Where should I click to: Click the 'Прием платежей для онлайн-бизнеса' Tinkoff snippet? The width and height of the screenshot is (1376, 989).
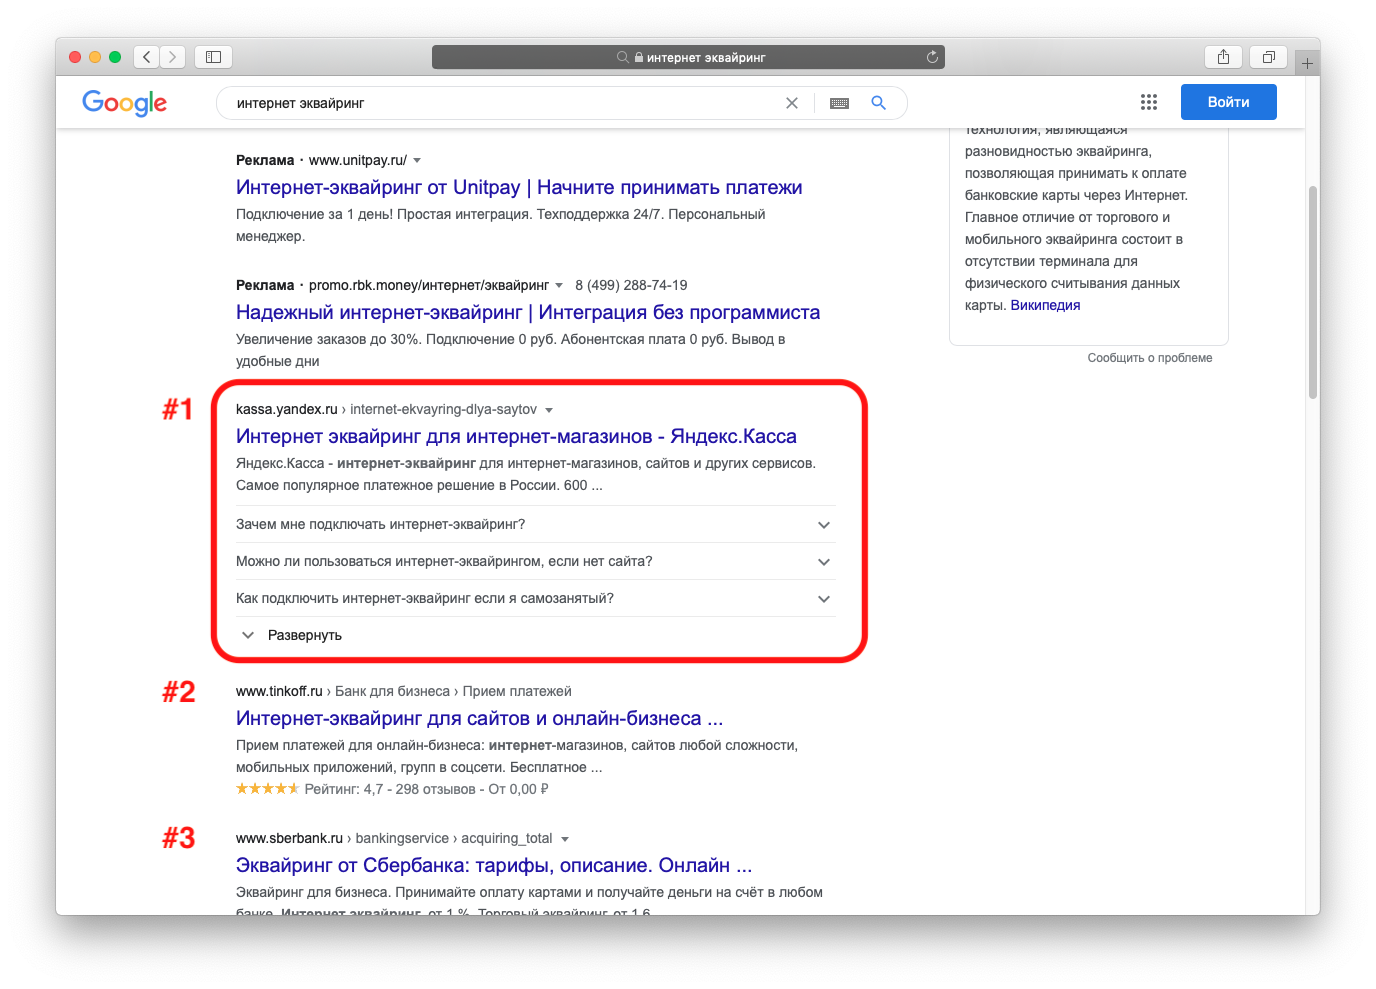(517, 756)
